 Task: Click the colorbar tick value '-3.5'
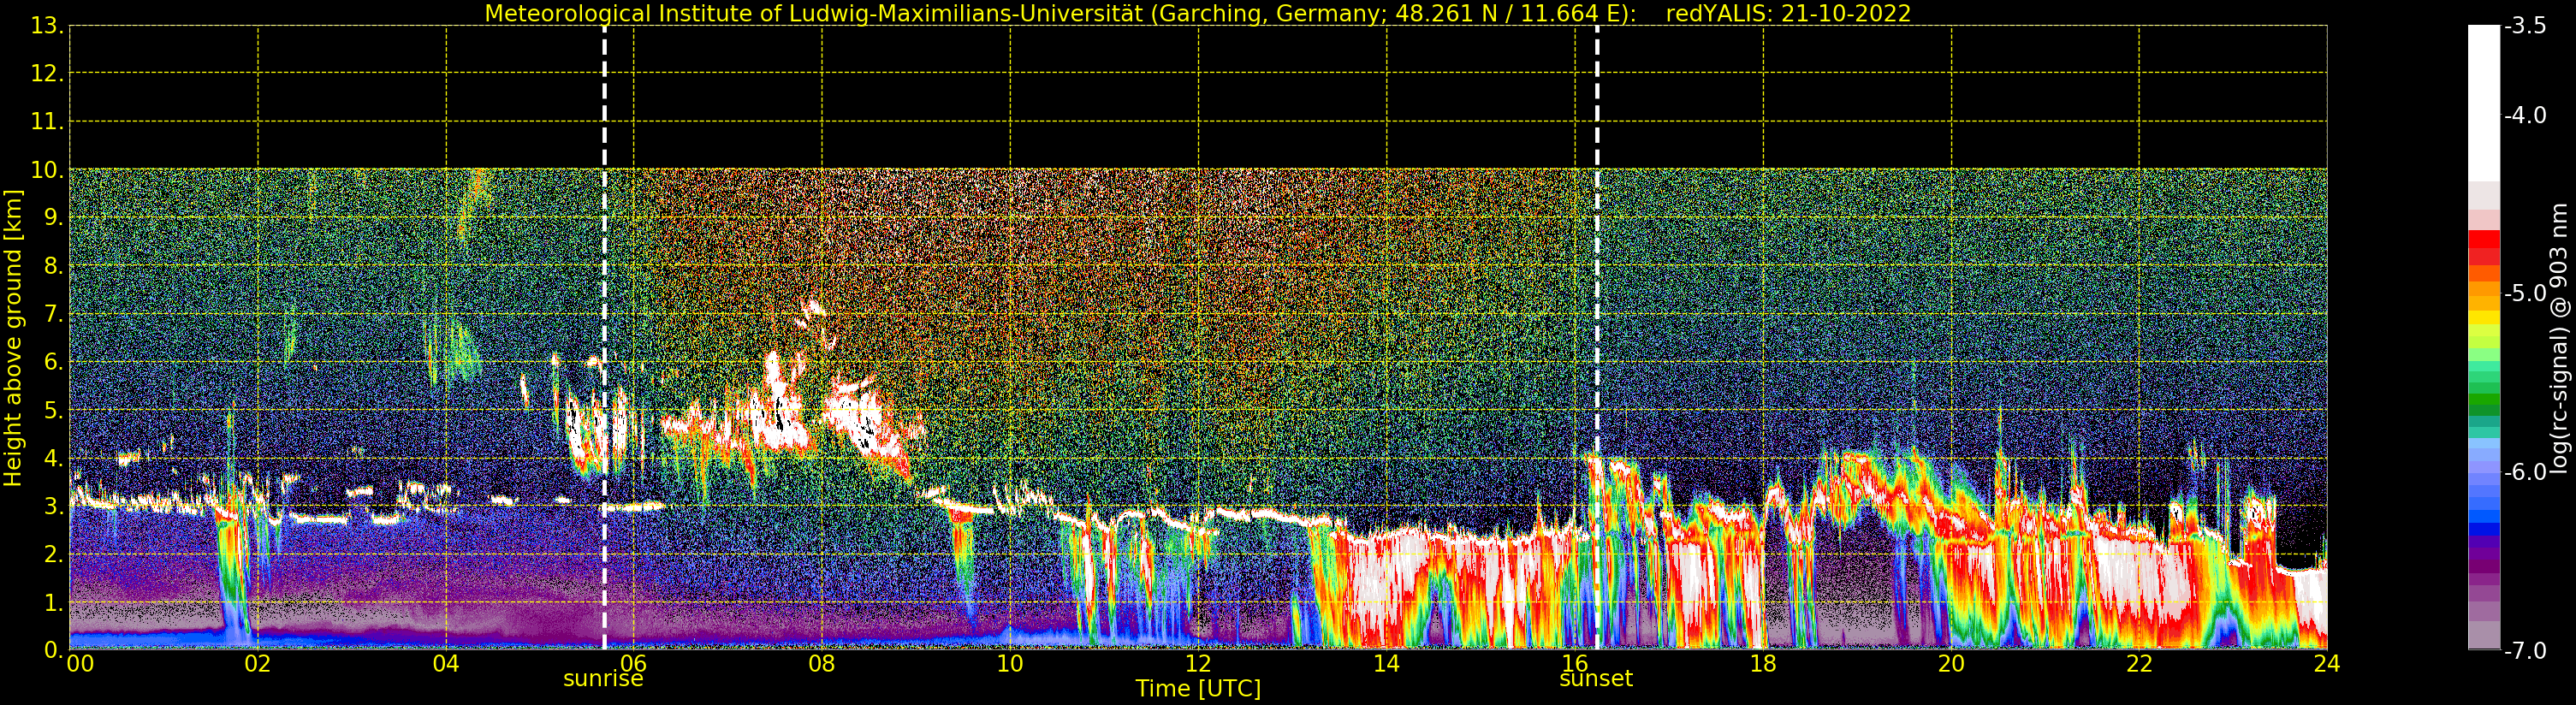pyautogui.click(x=2525, y=26)
